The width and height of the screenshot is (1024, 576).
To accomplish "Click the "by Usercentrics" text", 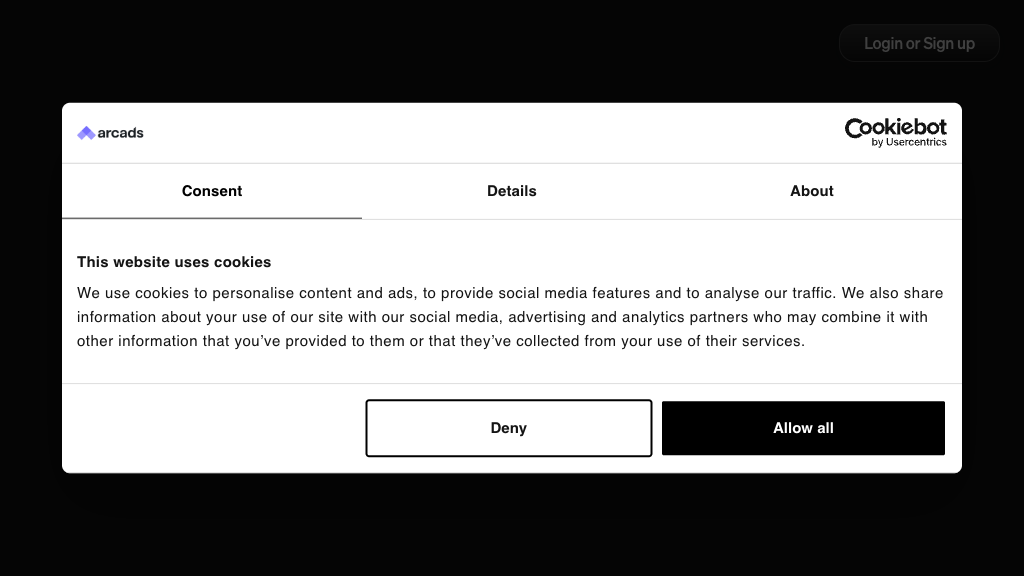I will 909,143.
